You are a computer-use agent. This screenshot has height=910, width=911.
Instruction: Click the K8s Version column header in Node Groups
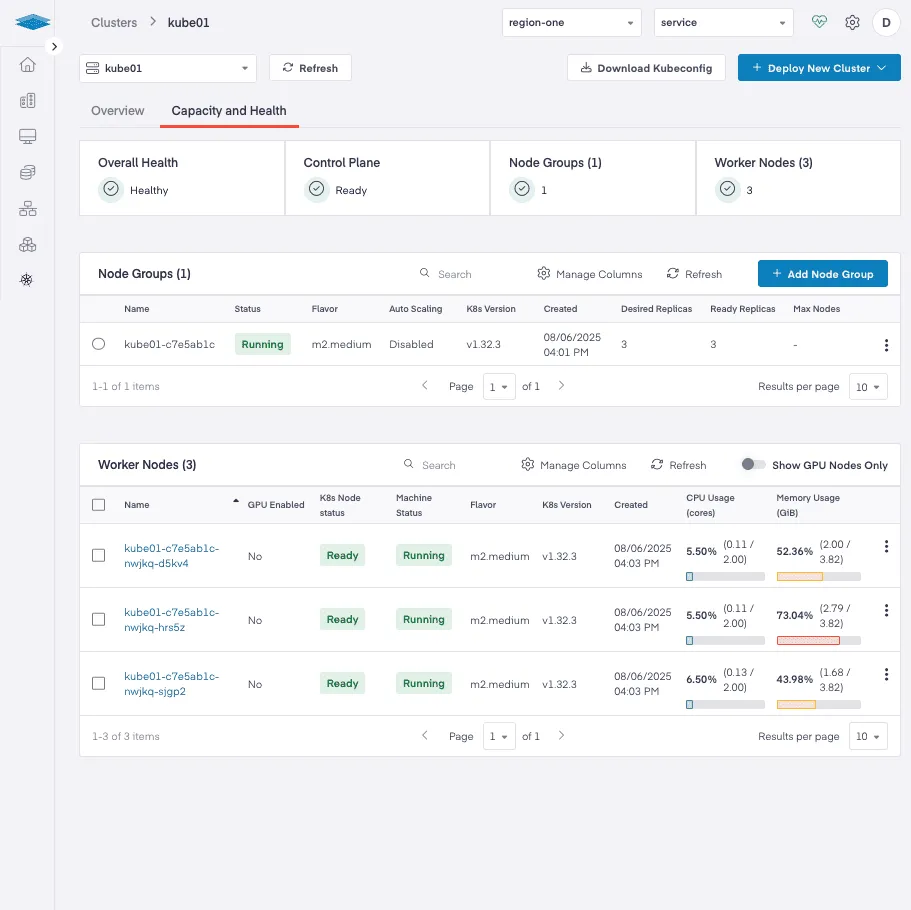(x=491, y=309)
